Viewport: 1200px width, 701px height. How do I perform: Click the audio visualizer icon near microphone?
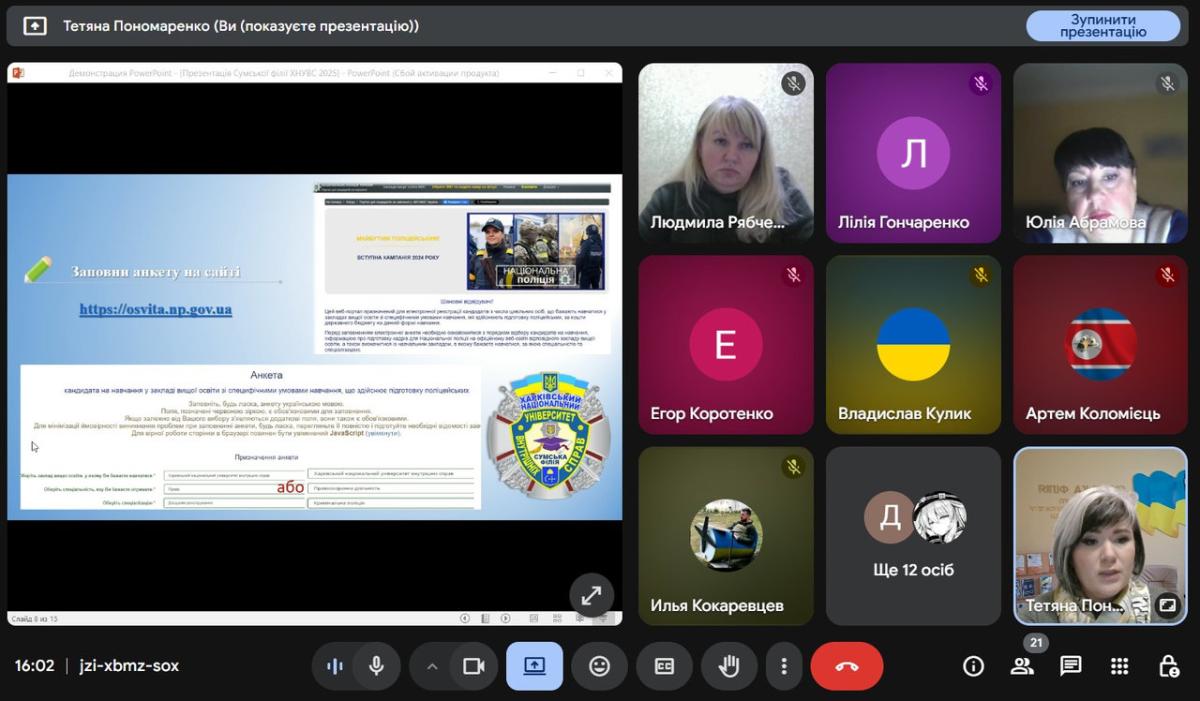(335, 666)
